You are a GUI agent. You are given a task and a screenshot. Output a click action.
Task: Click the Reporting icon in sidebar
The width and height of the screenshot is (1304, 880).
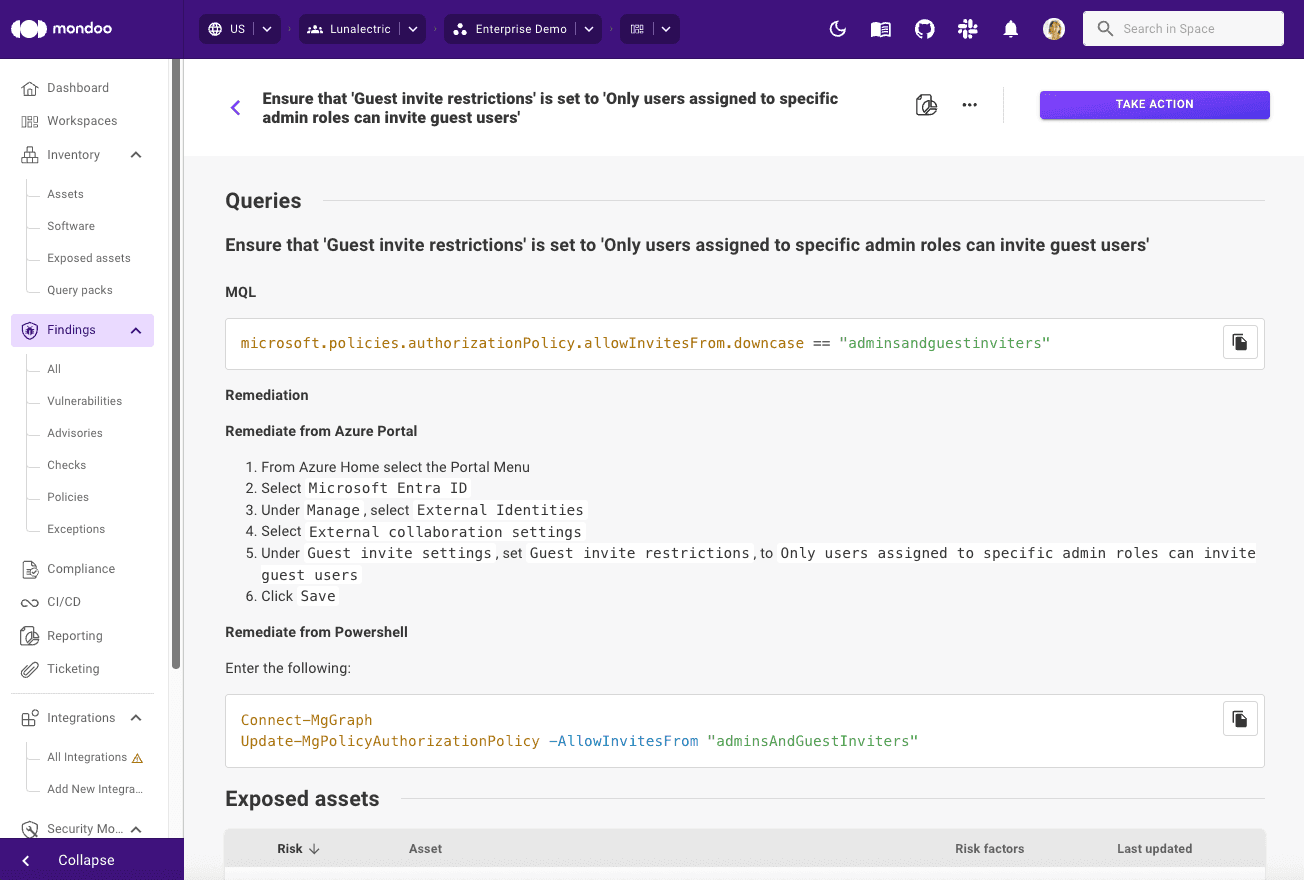point(29,636)
